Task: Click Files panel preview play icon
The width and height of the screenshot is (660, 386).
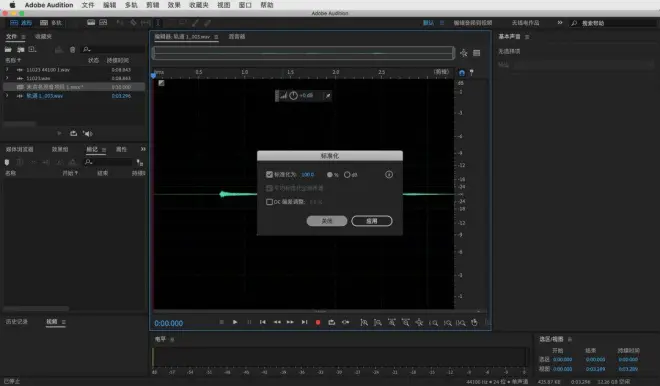Action: (x=59, y=133)
